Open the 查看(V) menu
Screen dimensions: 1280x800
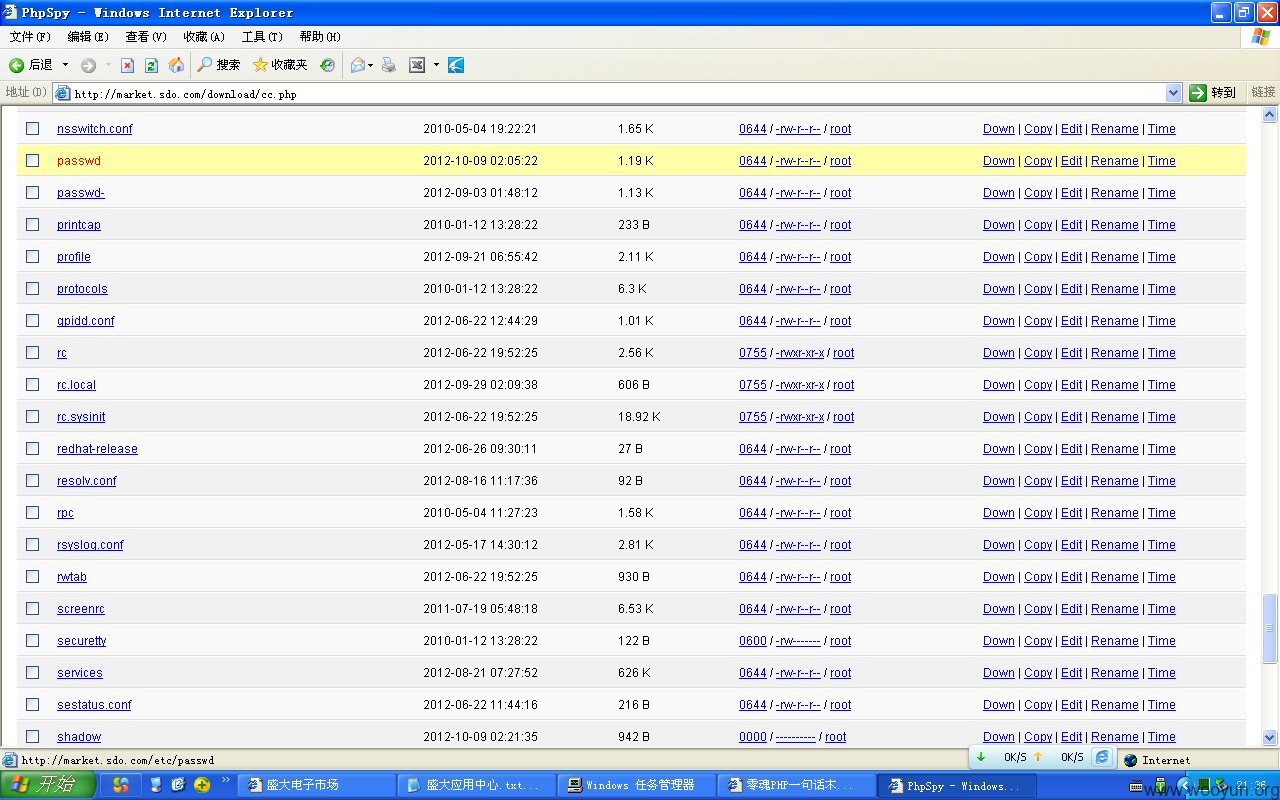coord(146,37)
